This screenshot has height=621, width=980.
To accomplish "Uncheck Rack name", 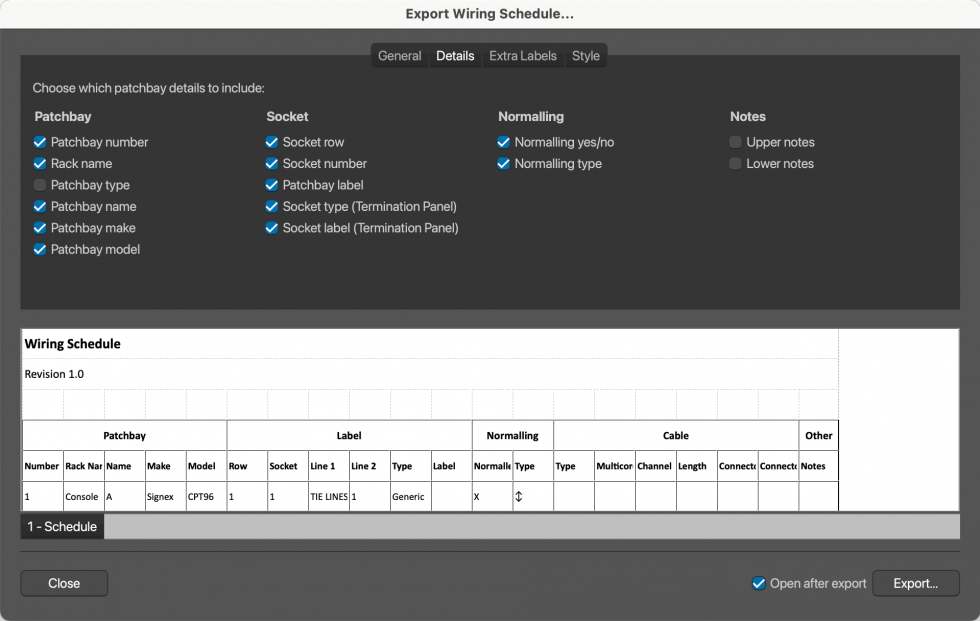I will (x=39, y=163).
